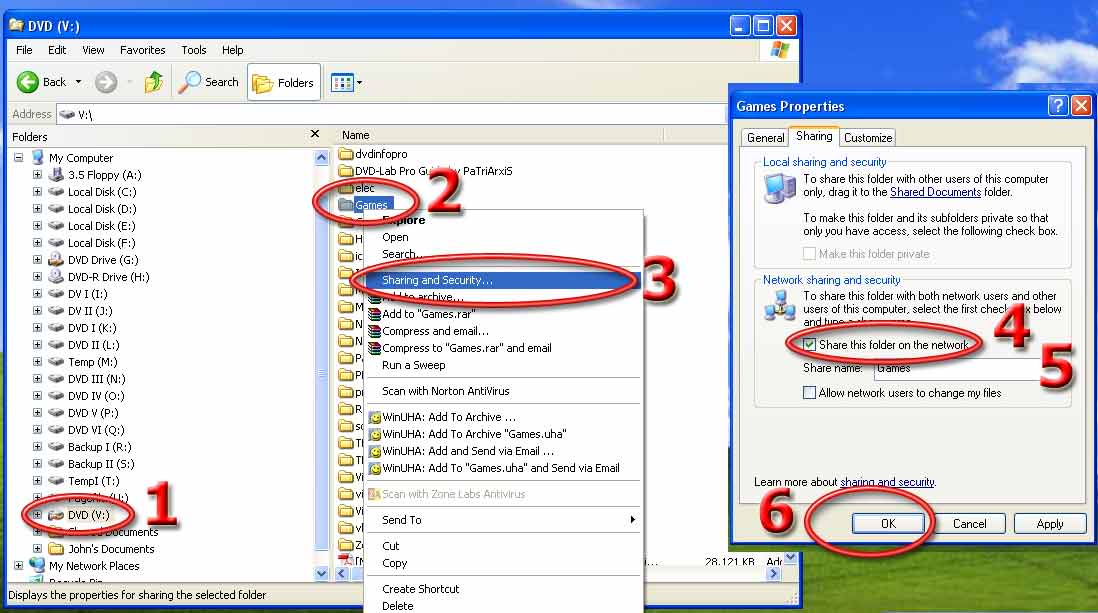This screenshot has width=1098, height=613.
Task: Enable Allow network users to change files
Action: pos(809,393)
